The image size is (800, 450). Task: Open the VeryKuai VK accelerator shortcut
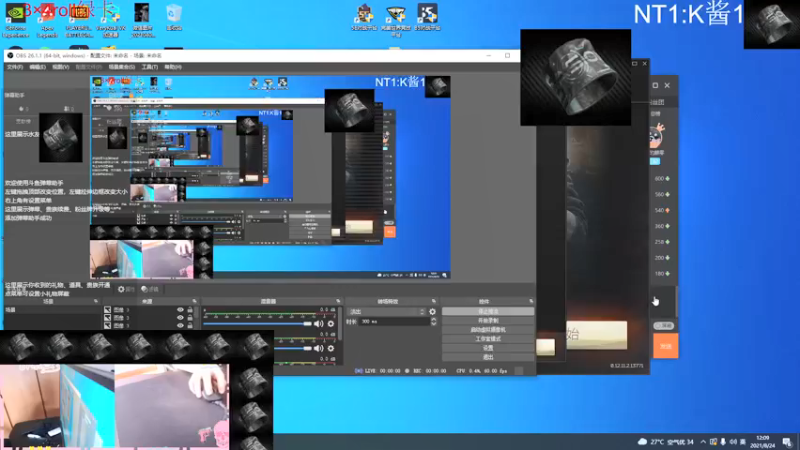[x=111, y=20]
